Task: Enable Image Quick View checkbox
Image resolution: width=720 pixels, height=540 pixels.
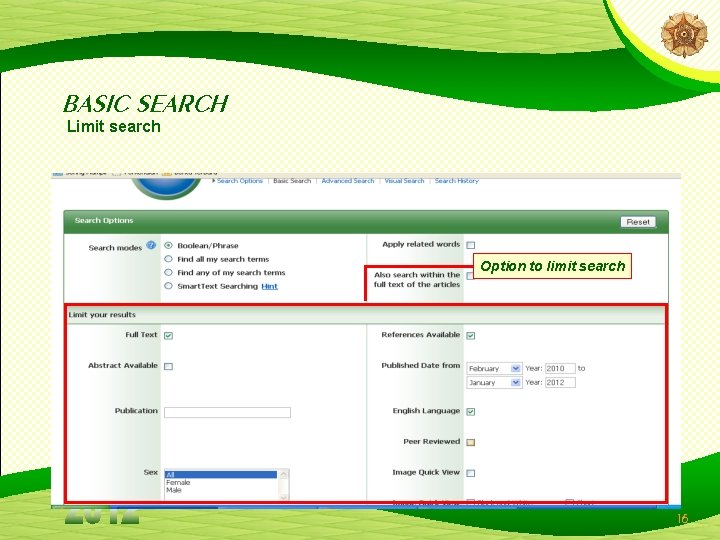Action: [x=471, y=473]
